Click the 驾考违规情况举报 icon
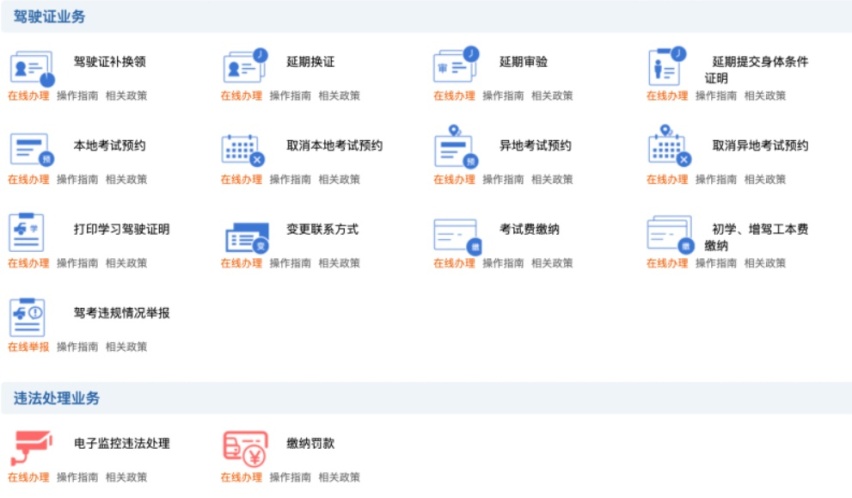This screenshot has width=852, height=498. pyautogui.click(x=27, y=317)
